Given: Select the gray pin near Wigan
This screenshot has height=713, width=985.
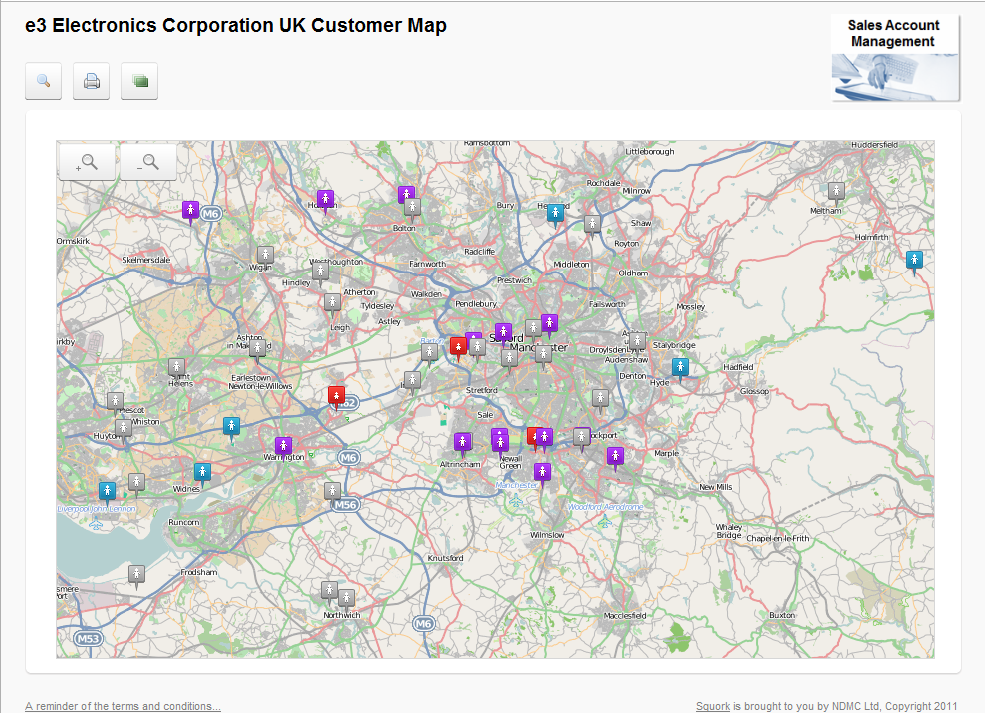Looking at the screenshot, I should pos(264,256).
